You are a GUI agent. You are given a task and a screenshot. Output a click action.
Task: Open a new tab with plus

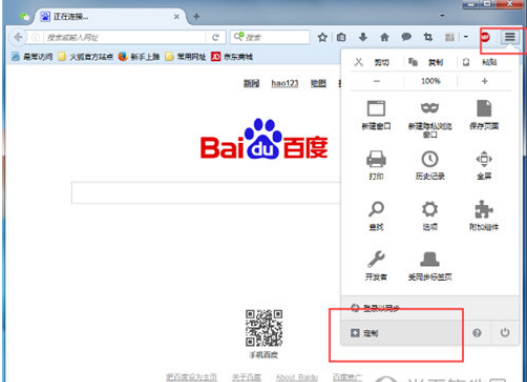pyautogui.click(x=196, y=16)
